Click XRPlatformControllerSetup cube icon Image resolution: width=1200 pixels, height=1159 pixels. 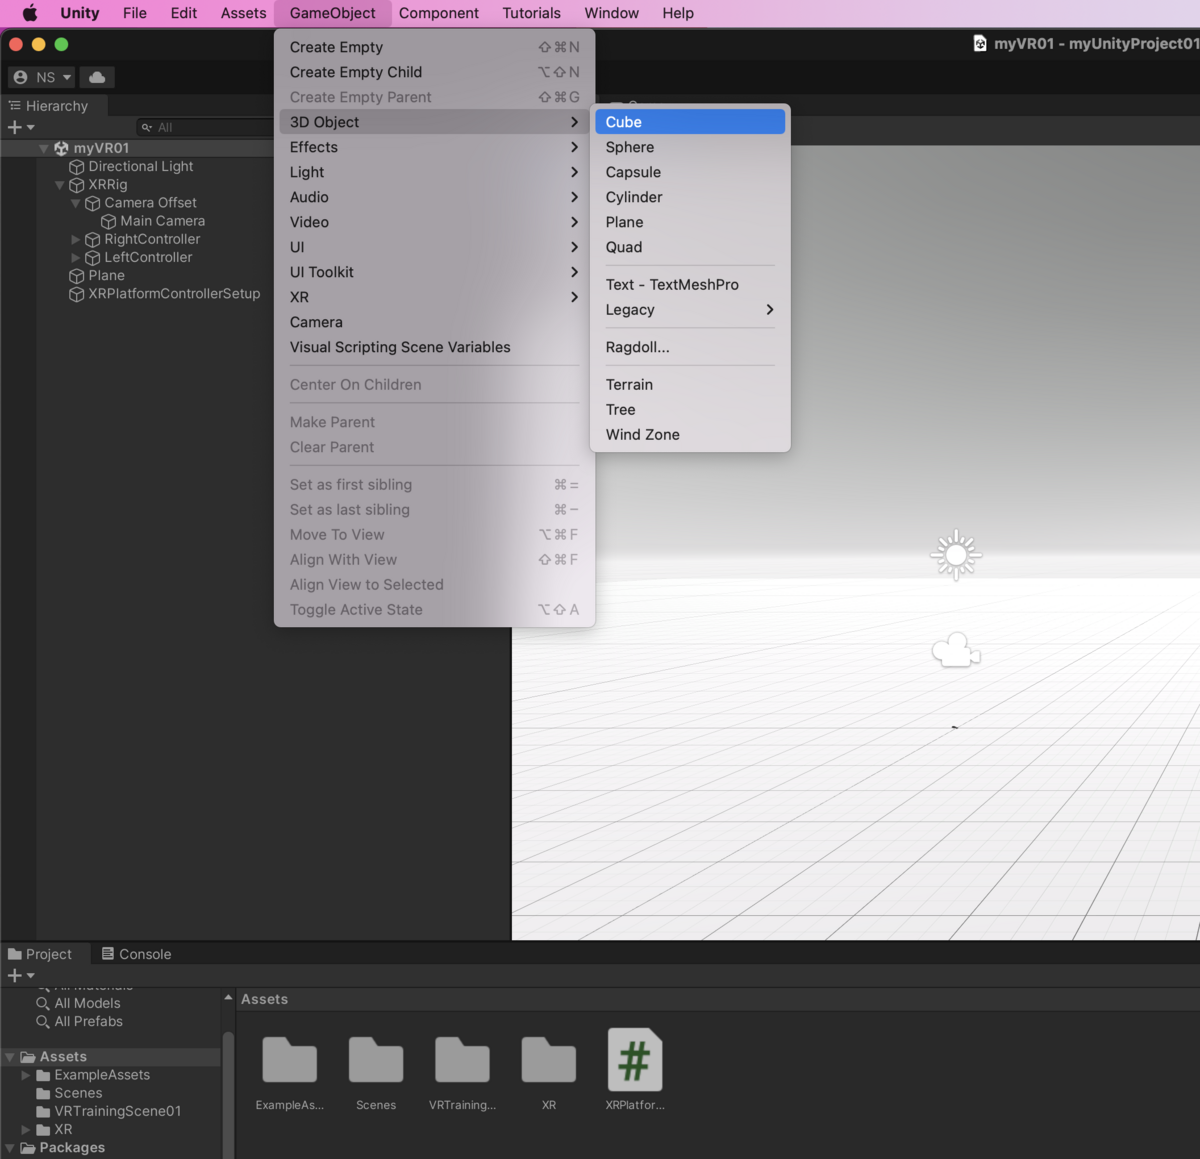pyautogui.click(x=76, y=294)
